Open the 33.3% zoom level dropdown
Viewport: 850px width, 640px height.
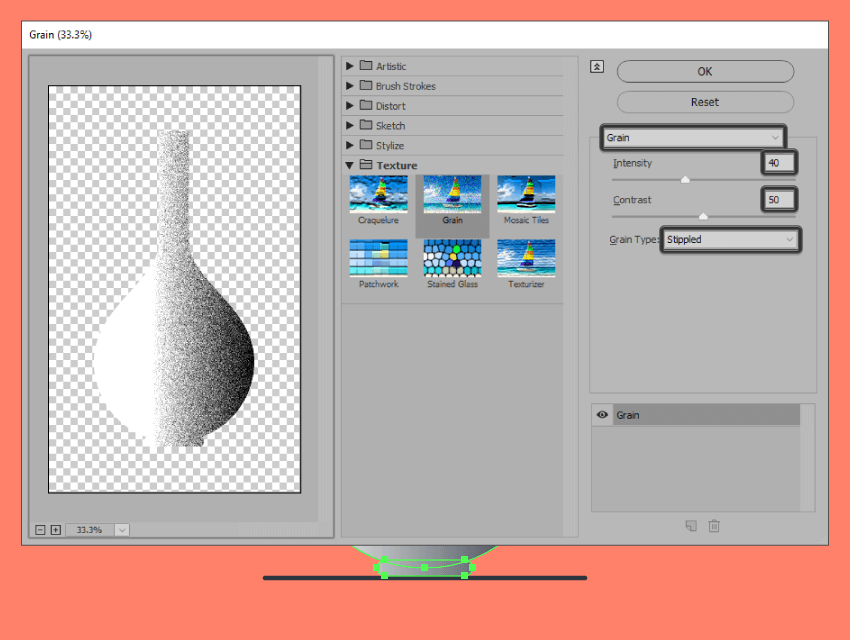pyautogui.click(x=123, y=529)
